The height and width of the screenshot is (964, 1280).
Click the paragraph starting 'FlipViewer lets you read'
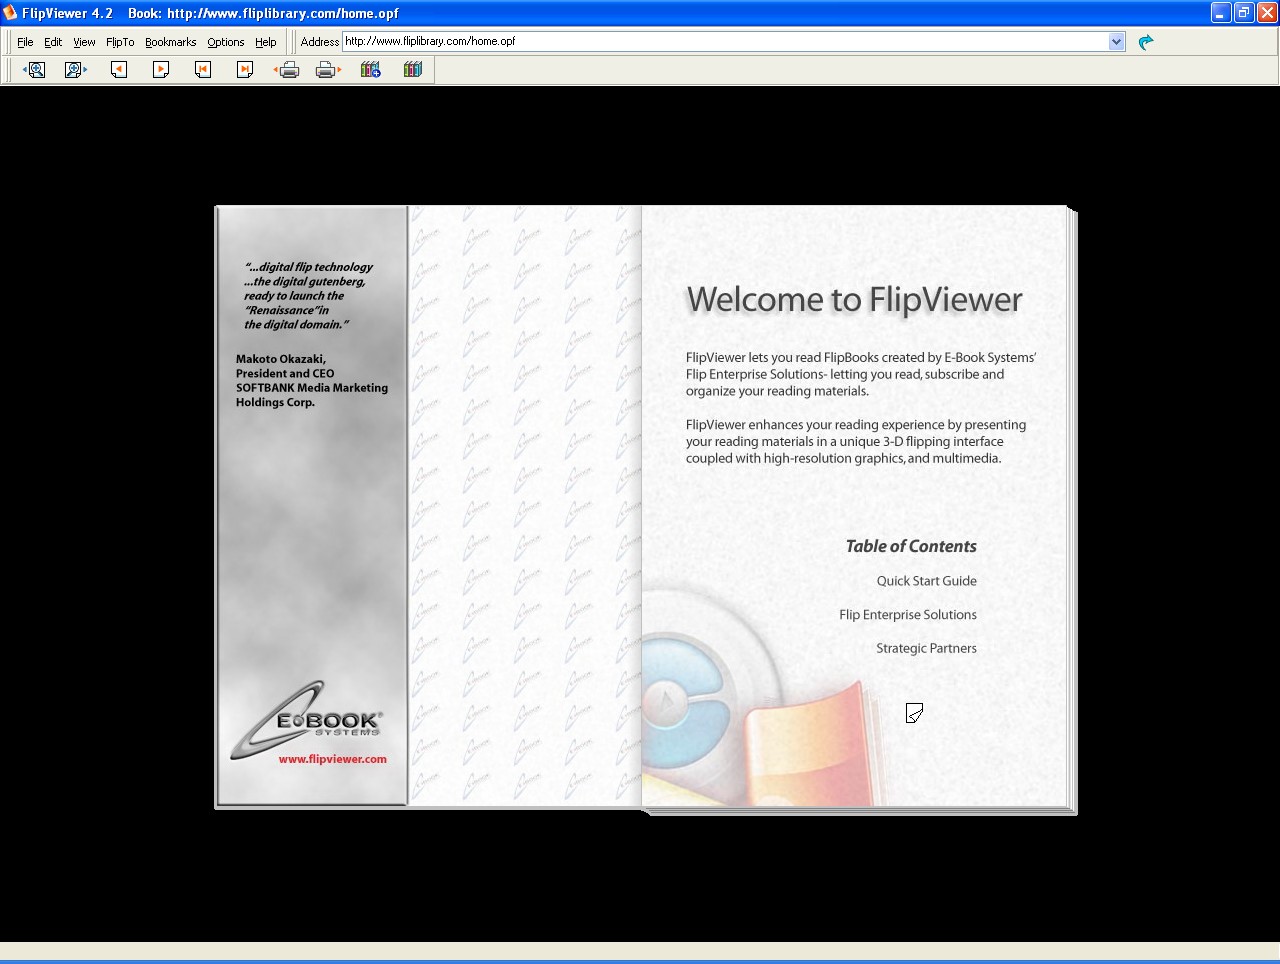[x=861, y=374]
